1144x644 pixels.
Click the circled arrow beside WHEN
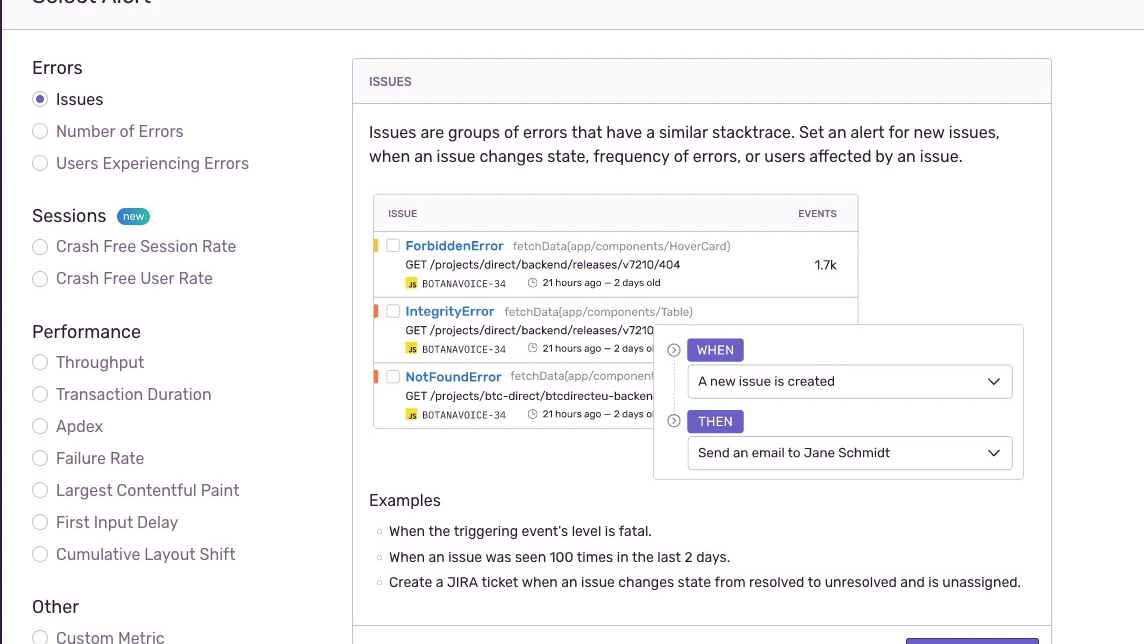point(673,350)
